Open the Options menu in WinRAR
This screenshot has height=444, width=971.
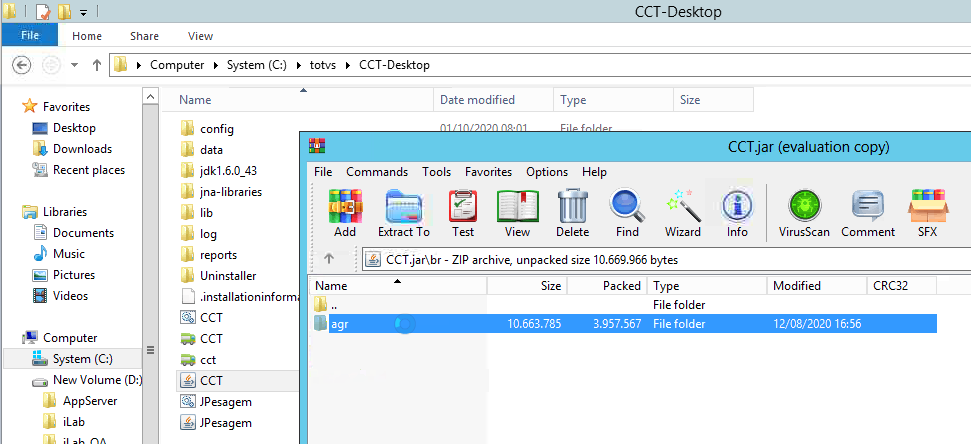click(547, 172)
